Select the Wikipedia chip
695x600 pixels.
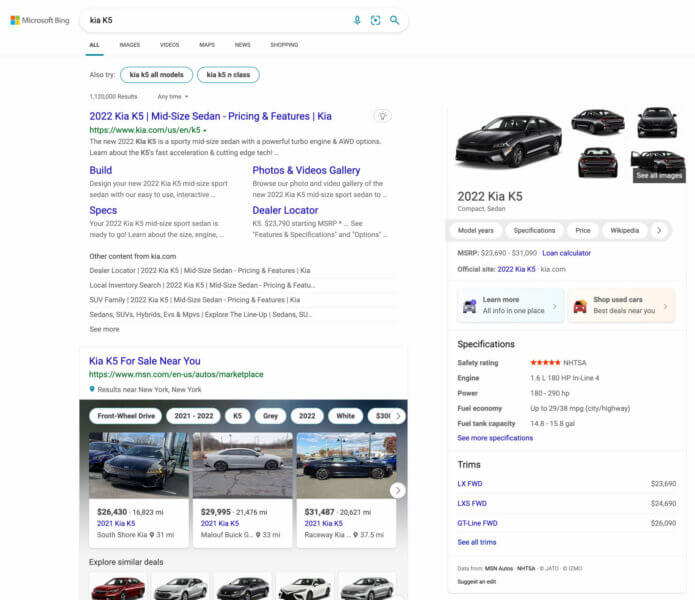point(625,230)
